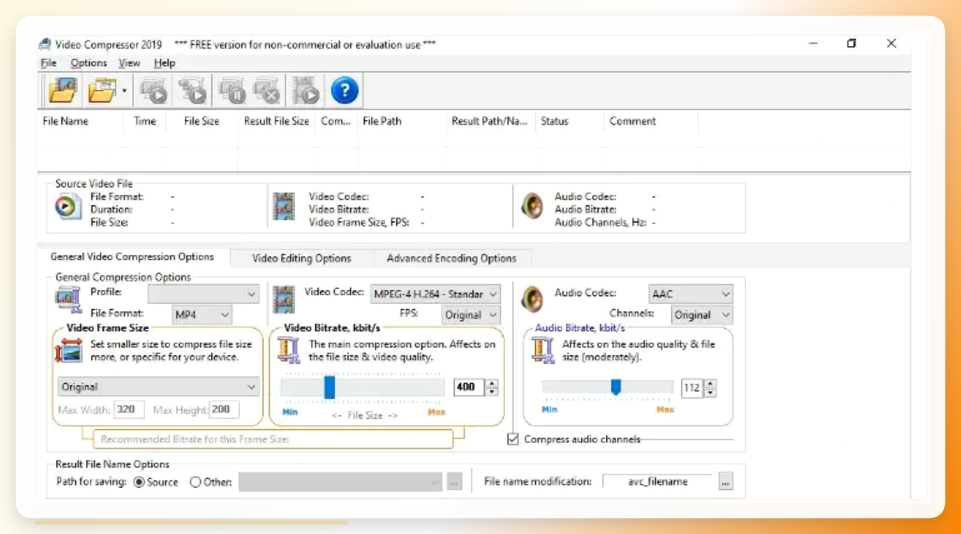Click the second greyed-out play icon in toolbar

tap(192, 91)
